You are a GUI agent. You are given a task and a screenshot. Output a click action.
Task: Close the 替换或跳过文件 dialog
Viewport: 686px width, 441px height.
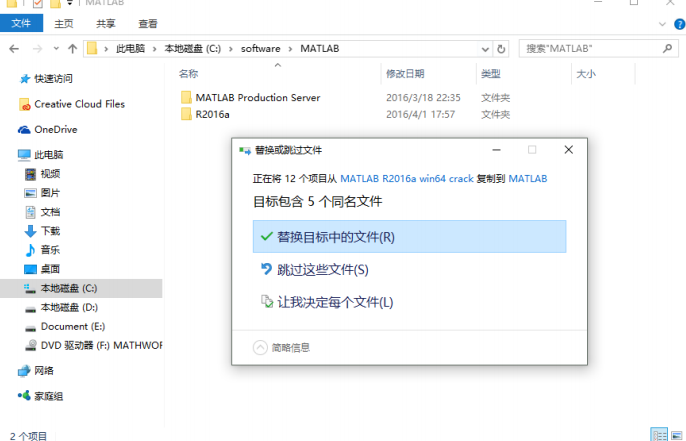click(x=569, y=150)
